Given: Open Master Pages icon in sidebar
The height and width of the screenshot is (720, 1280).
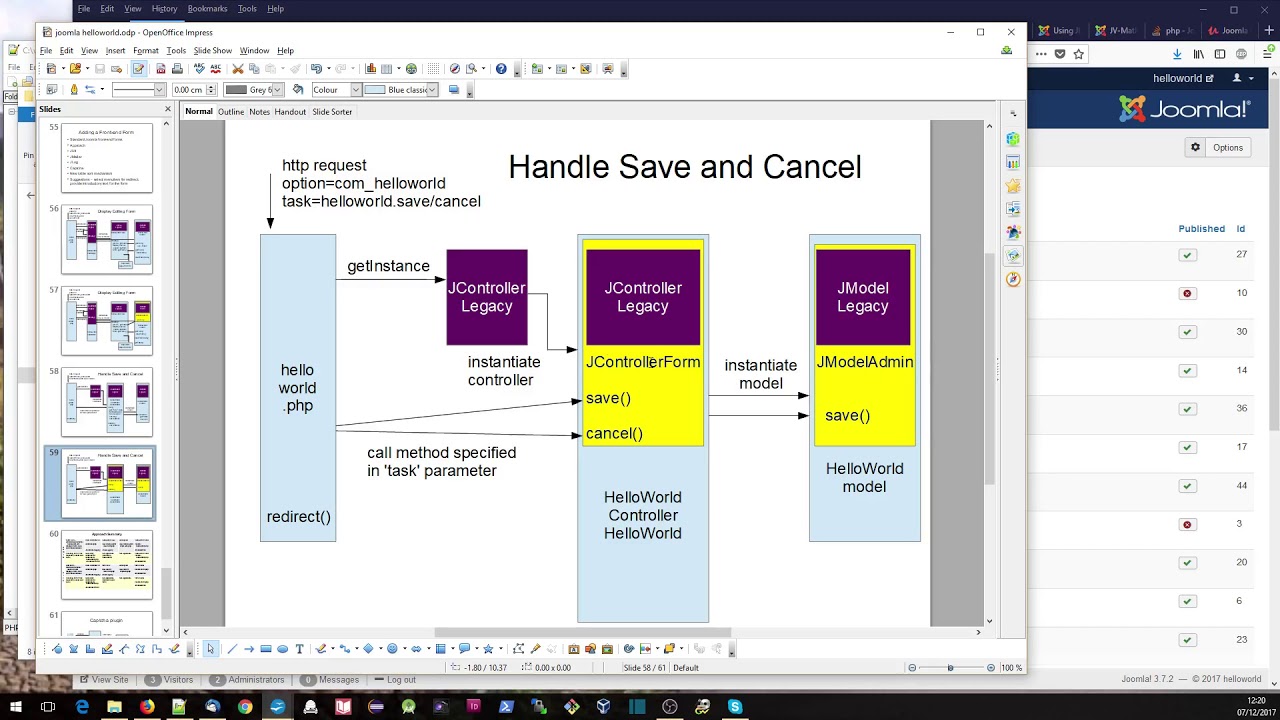Looking at the screenshot, I should pos(1013,162).
